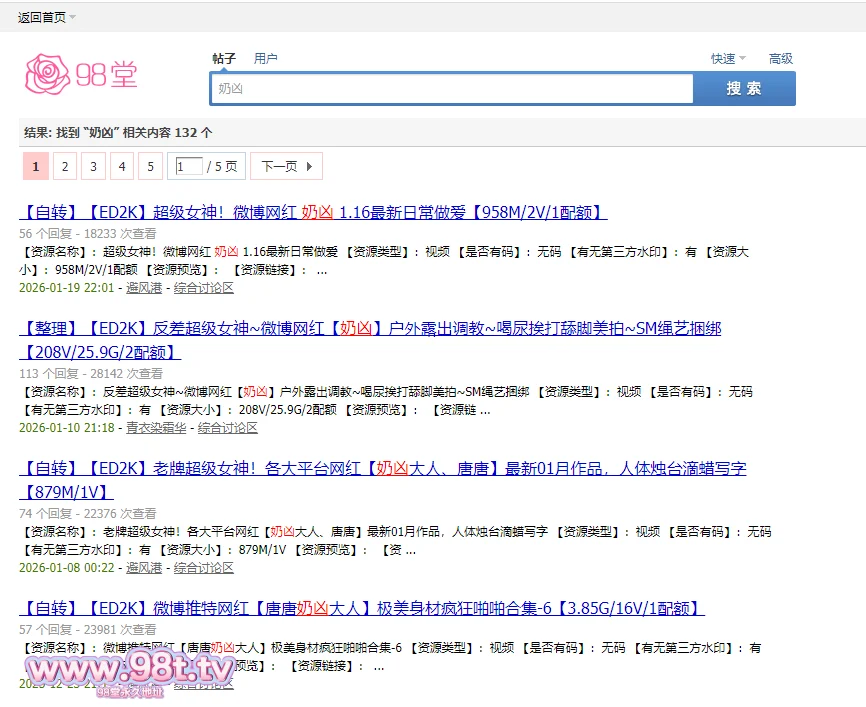The height and width of the screenshot is (707, 866).
Task: Go to results page 4
Action: [x=122, y=167]
